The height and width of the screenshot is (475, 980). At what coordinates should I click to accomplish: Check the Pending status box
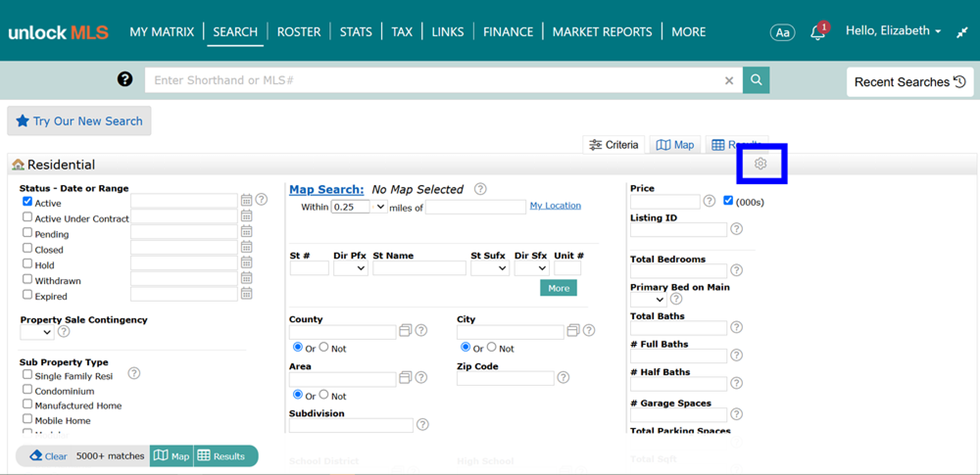pos(27,232)
